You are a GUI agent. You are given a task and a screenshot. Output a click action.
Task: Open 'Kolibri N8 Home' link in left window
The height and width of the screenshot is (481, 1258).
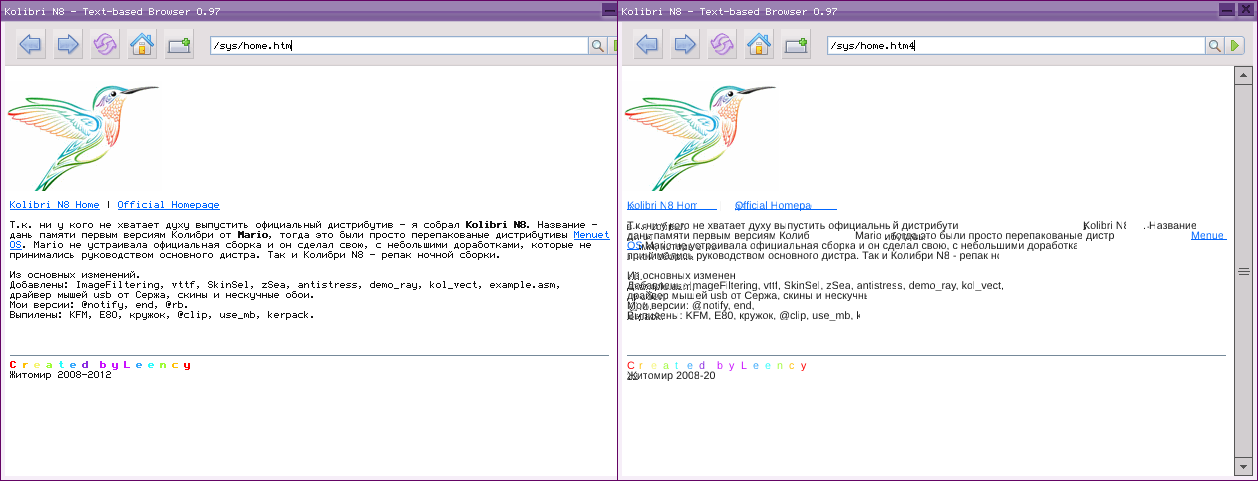click(54, 205)
